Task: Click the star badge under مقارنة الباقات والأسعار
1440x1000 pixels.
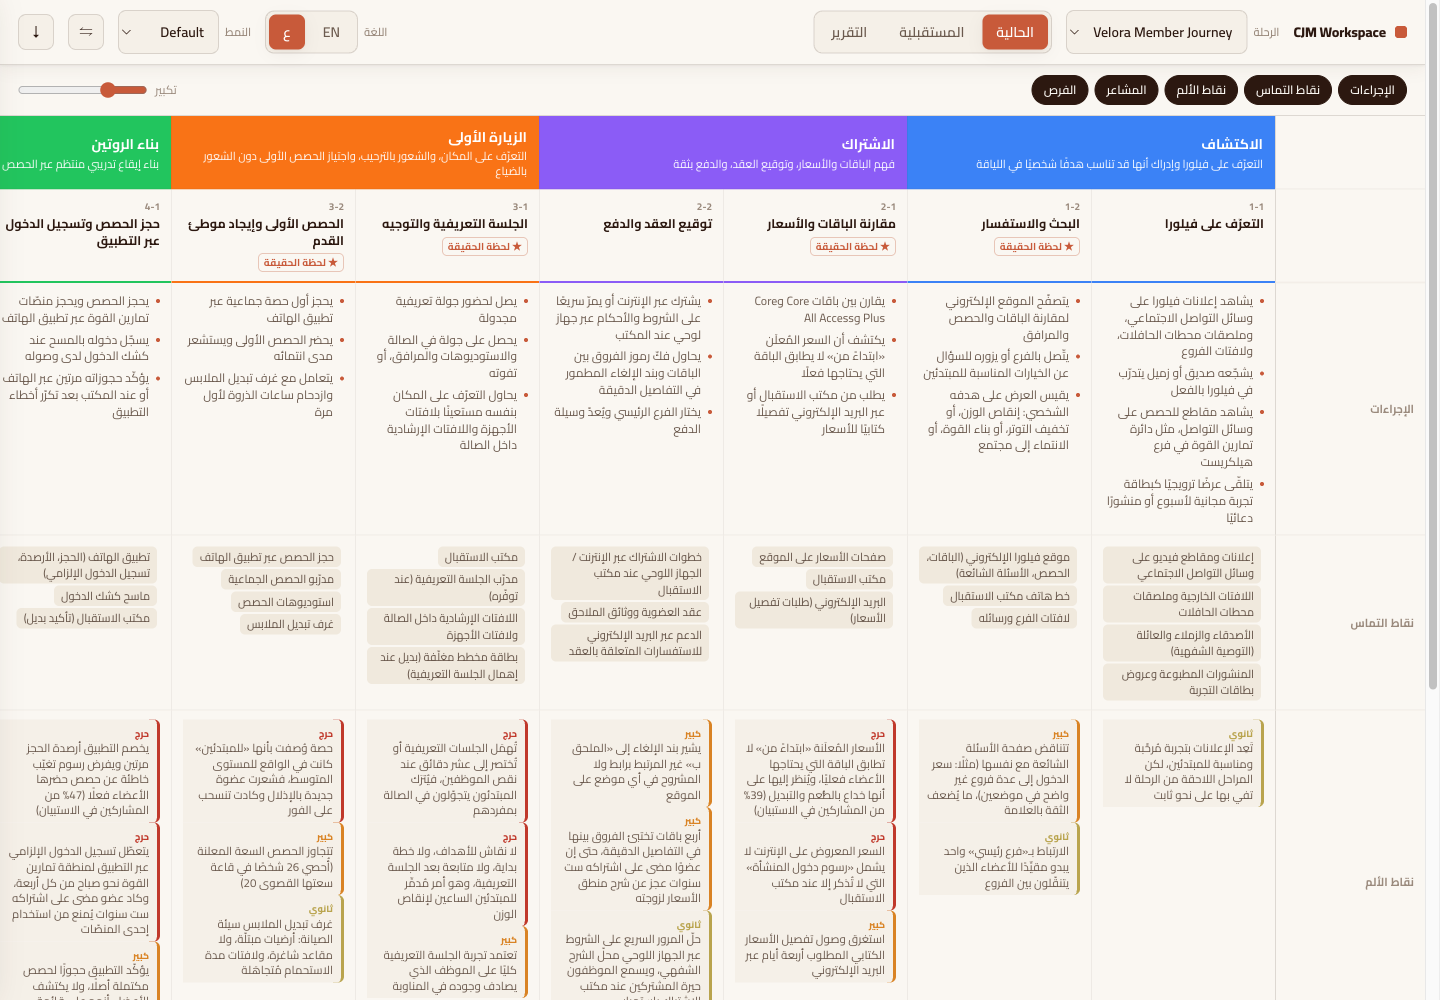Action: 853,247
